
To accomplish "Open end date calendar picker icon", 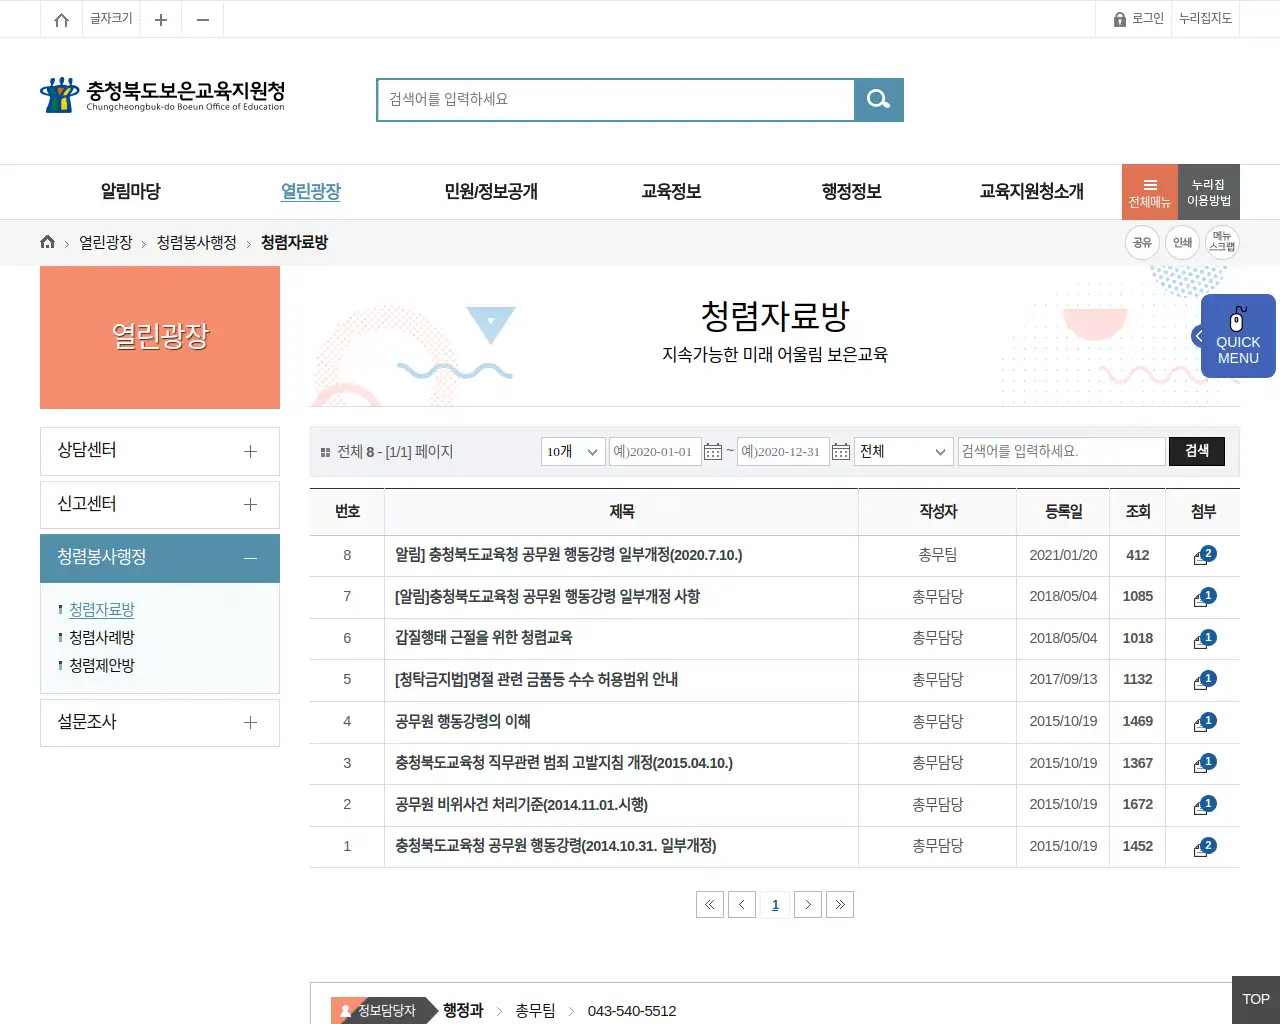I will coord(841,452).
